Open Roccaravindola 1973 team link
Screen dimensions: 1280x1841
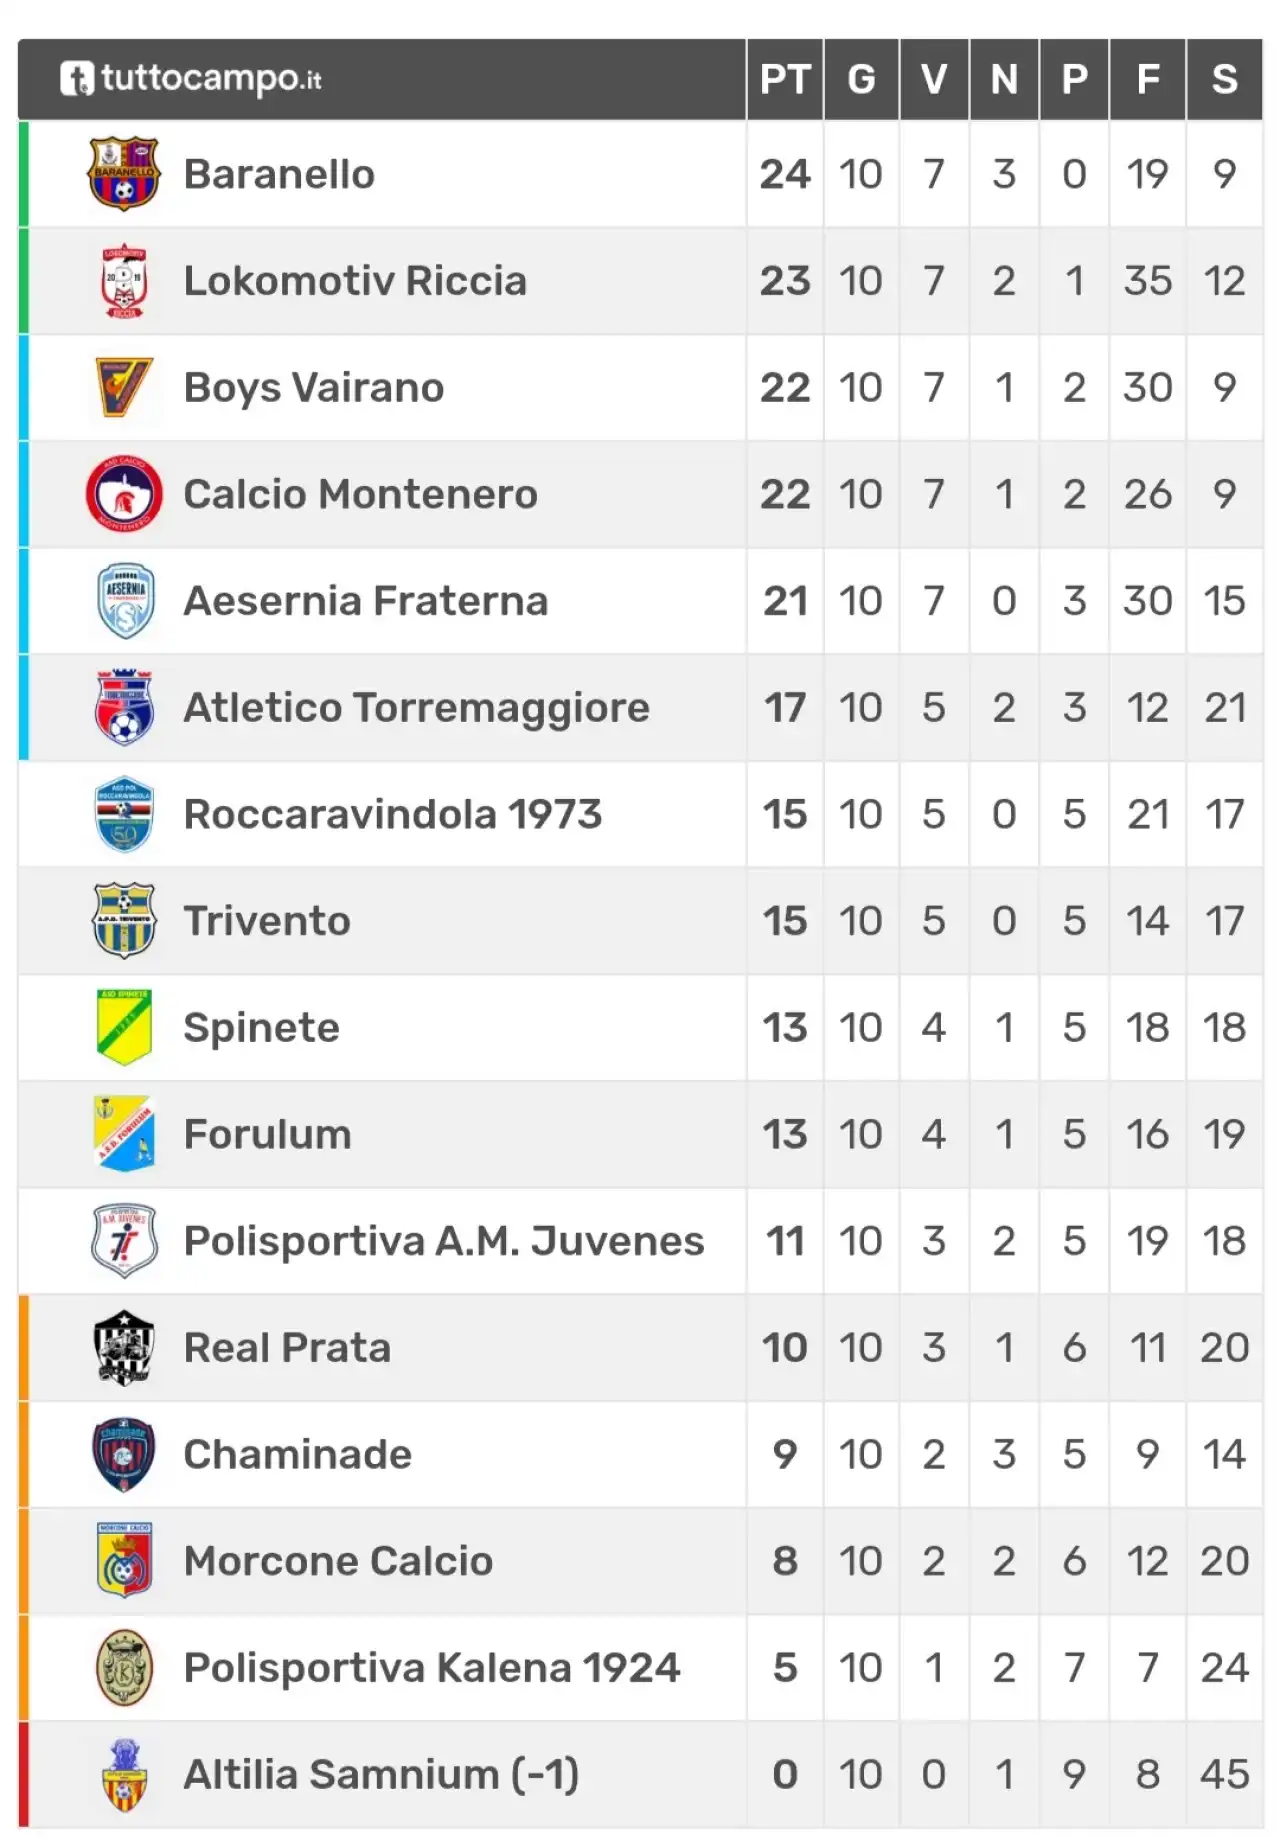(393, 814)
